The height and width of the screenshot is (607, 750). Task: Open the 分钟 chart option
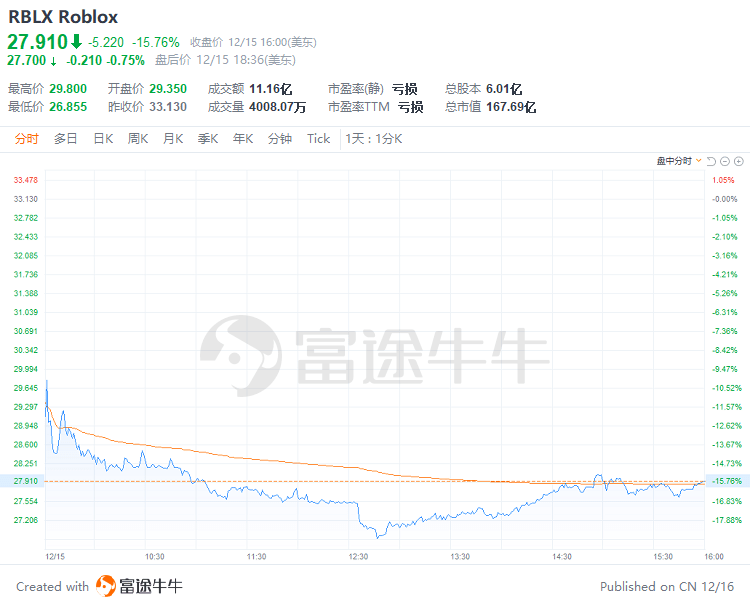pos(280,139)
